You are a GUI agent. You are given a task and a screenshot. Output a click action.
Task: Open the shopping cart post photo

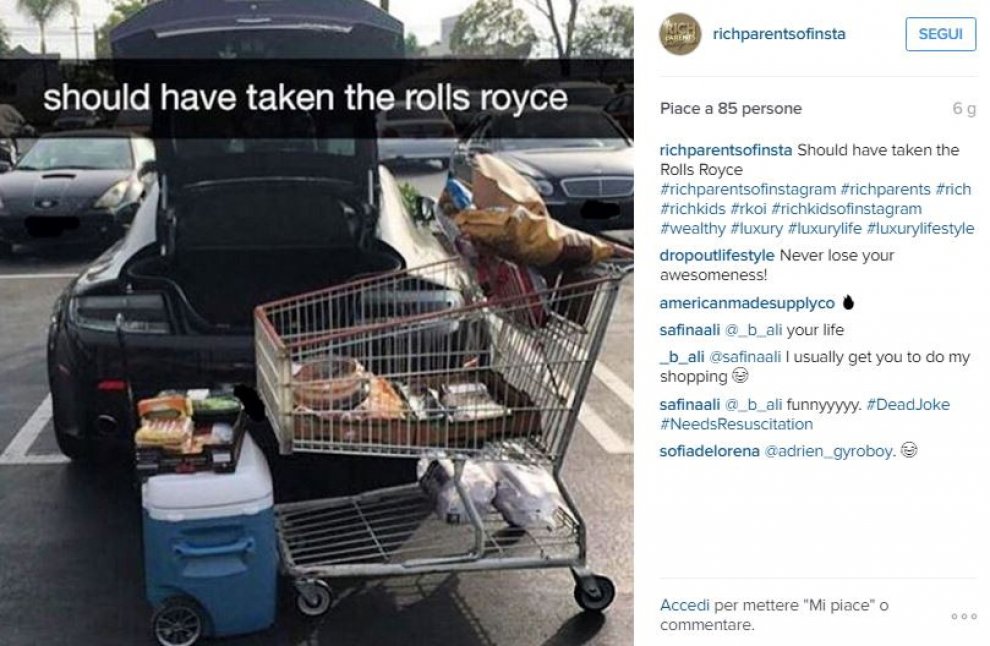click(x=317, y=323)
